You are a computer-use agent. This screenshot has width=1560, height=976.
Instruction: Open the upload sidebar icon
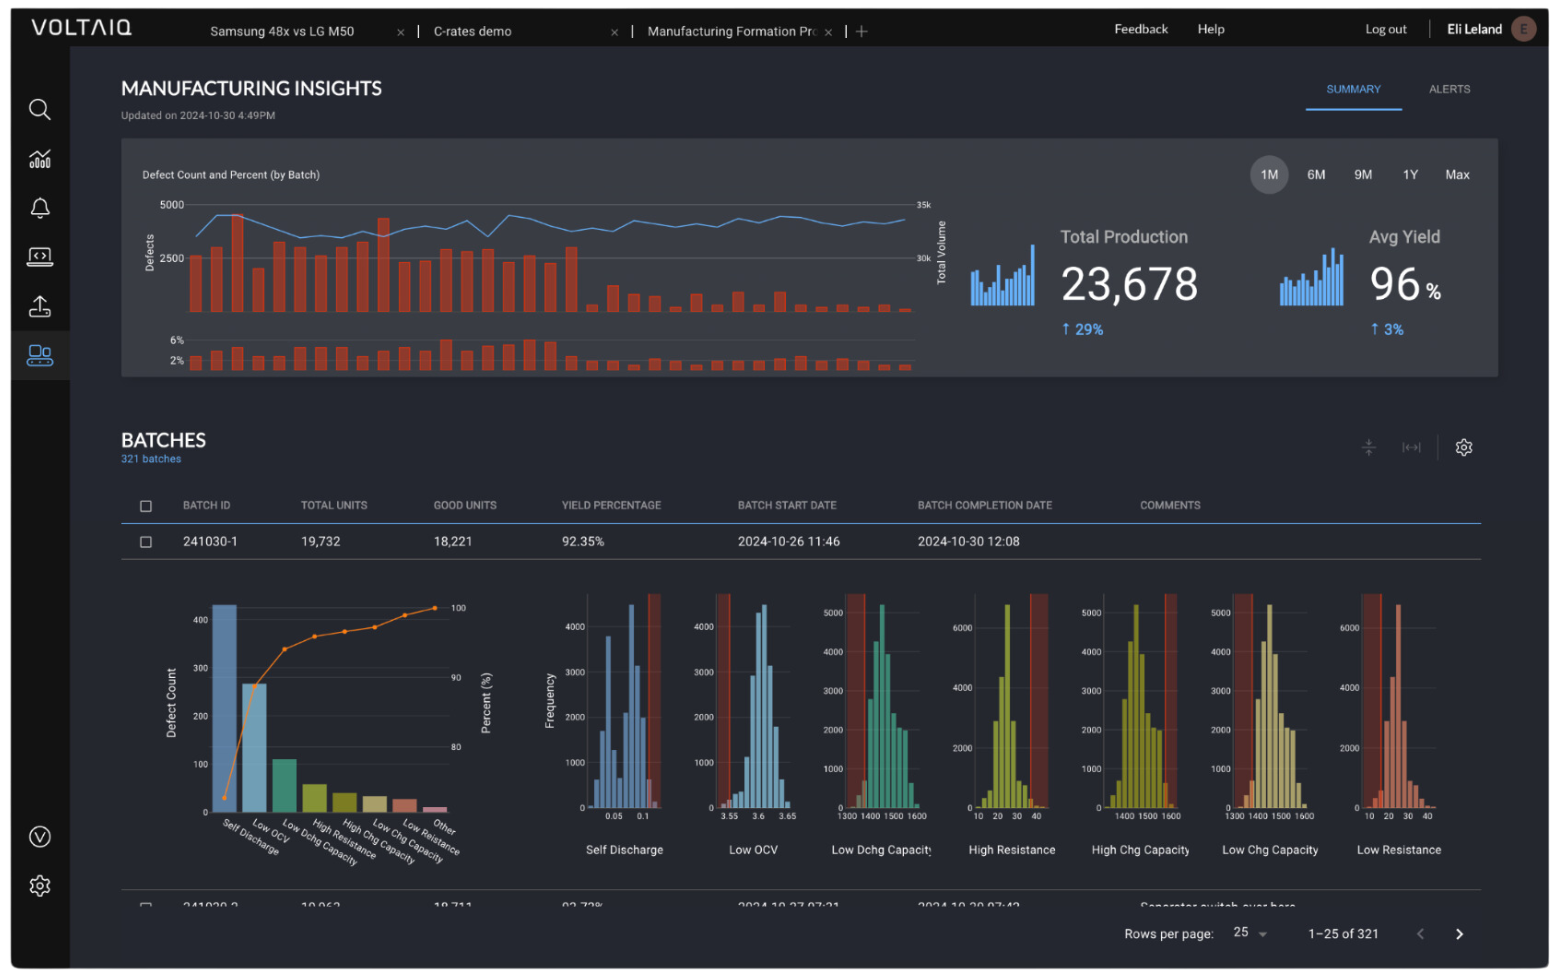(40, 306)
